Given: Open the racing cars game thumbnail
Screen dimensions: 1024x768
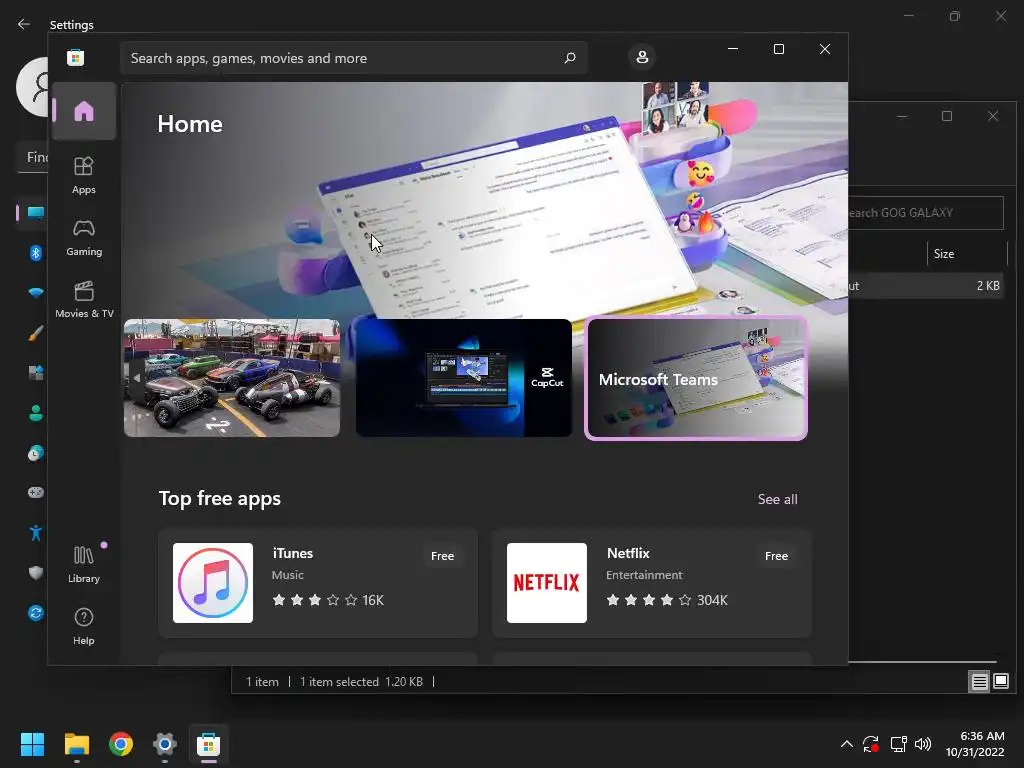Looking at the screenshot, I should click(x=232, y=377).
